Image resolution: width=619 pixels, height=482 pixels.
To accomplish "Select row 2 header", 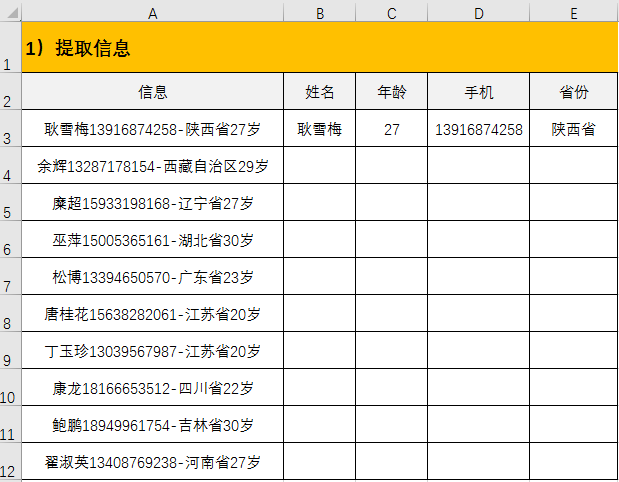I will [10, 91].
